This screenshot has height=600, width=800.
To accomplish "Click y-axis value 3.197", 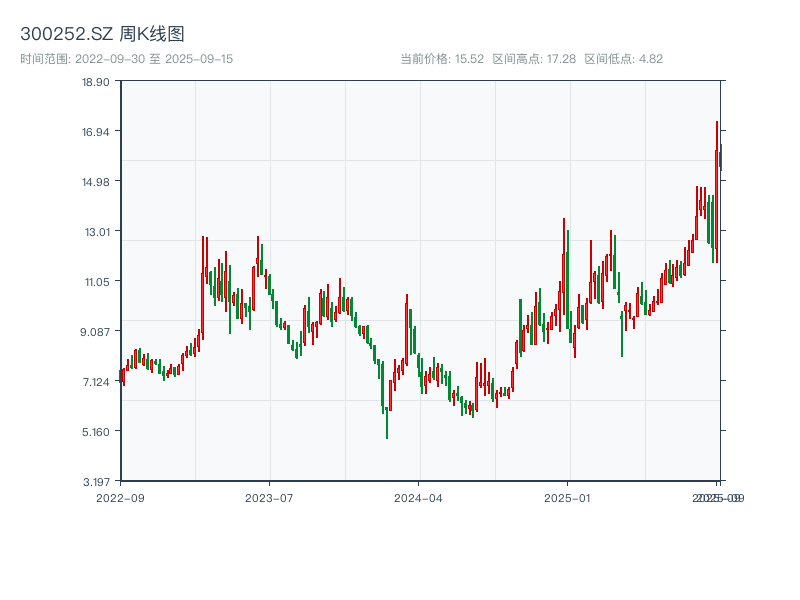I will pos(96,482).
